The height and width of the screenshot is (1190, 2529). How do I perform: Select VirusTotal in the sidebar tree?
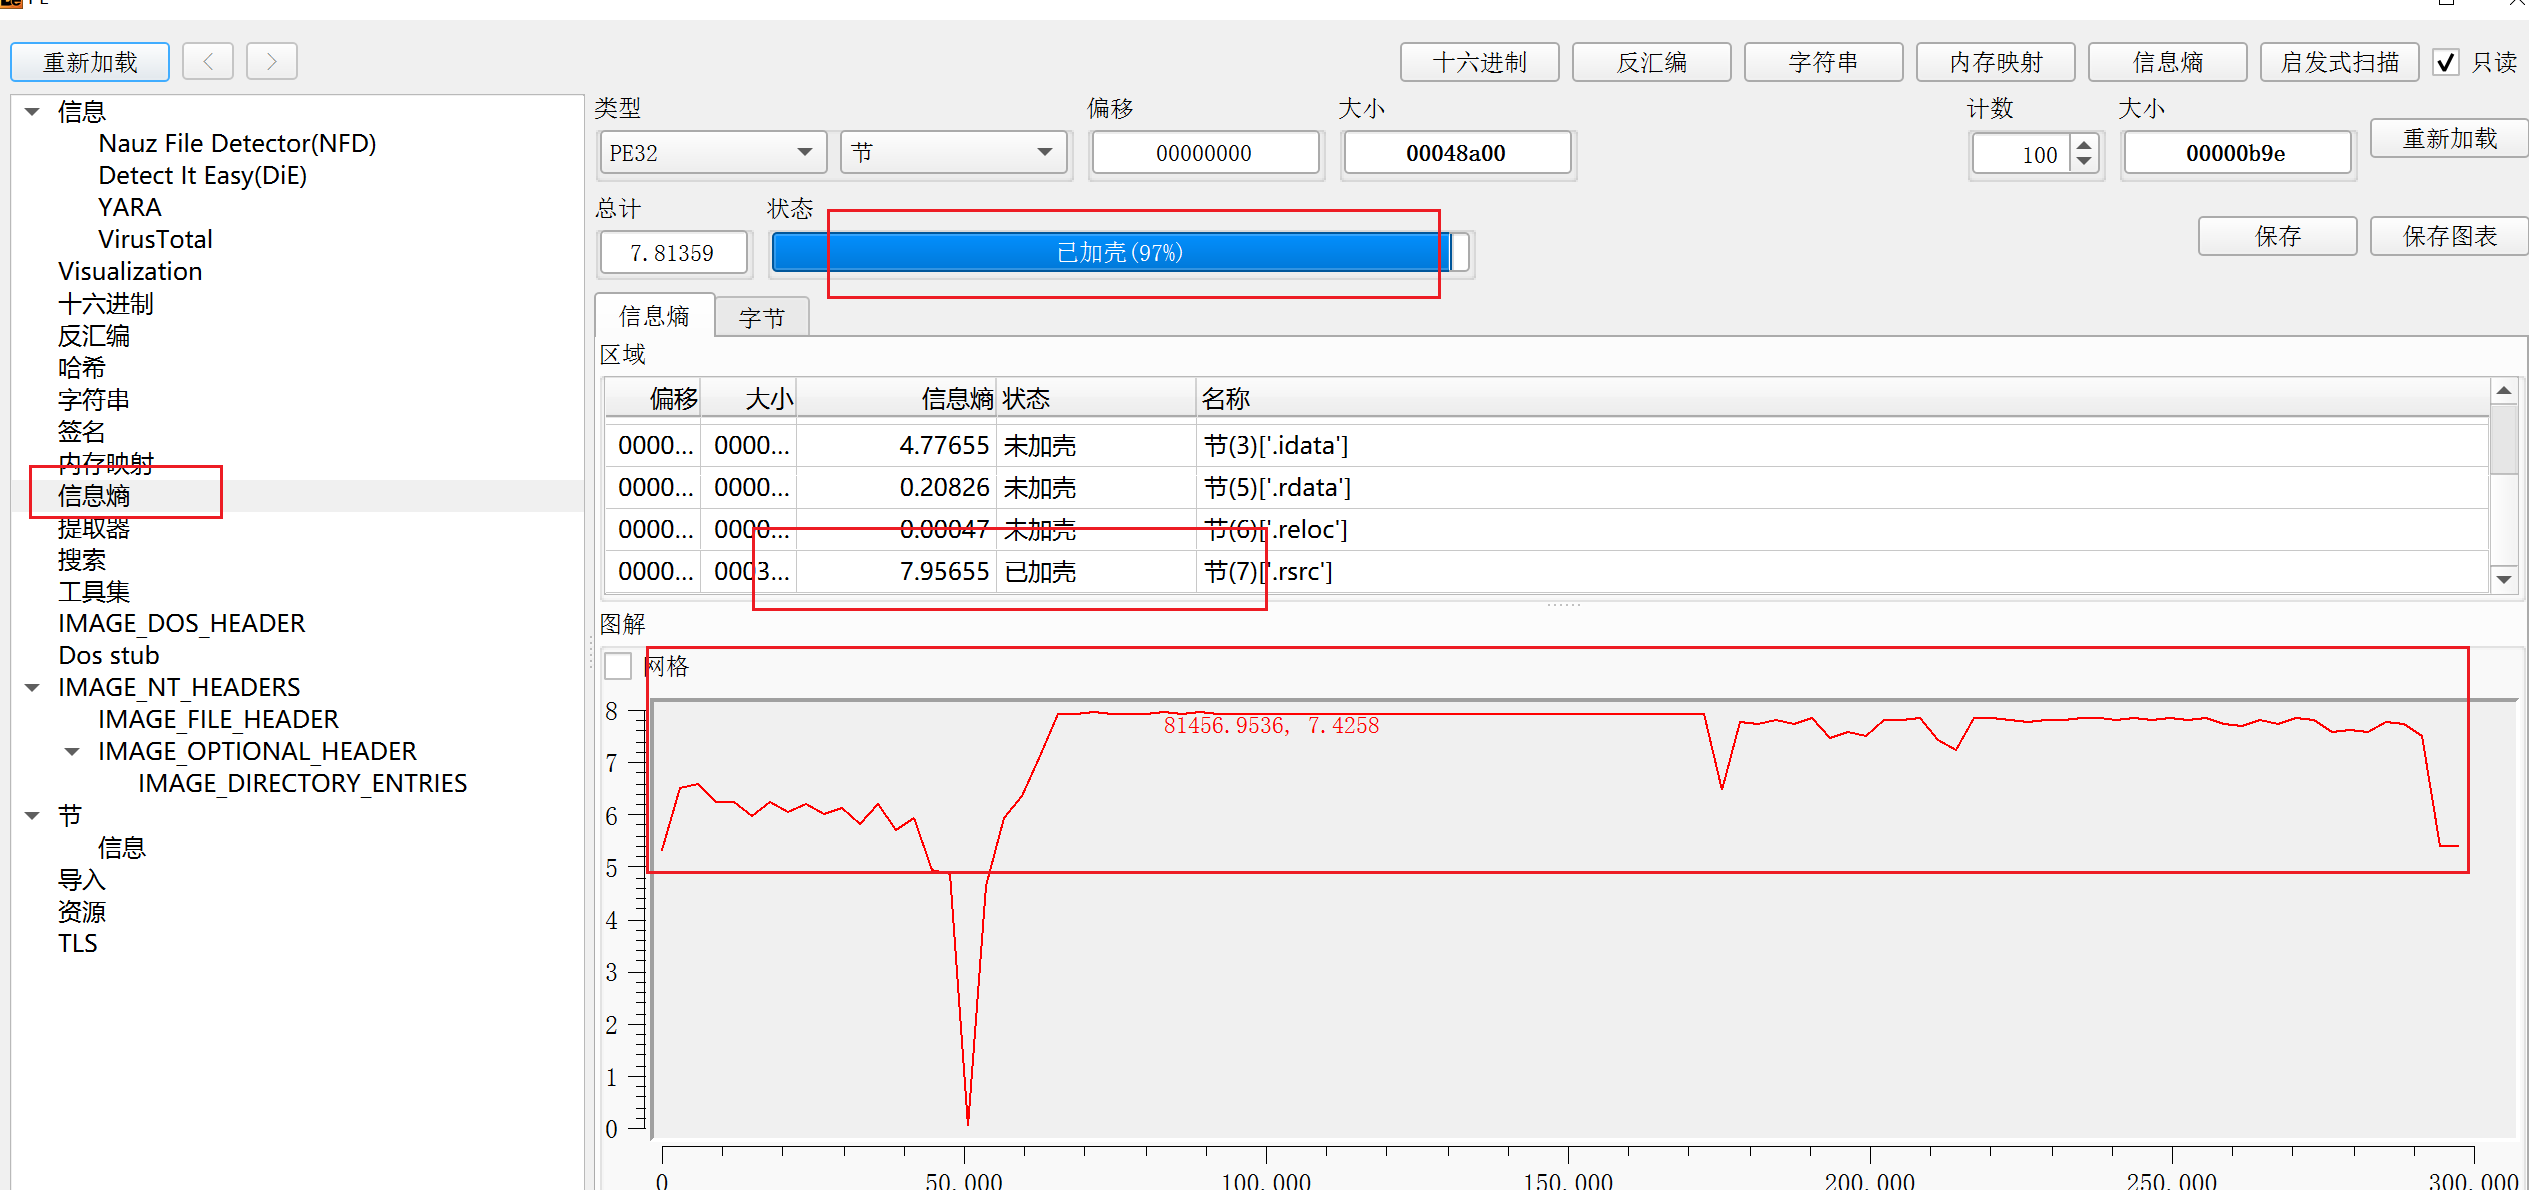155,240
